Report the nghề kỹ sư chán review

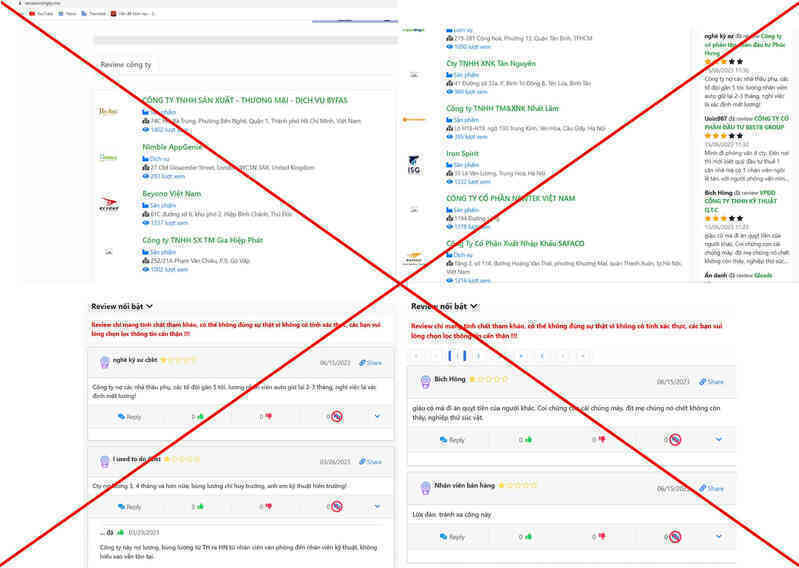tap(336, 417)
